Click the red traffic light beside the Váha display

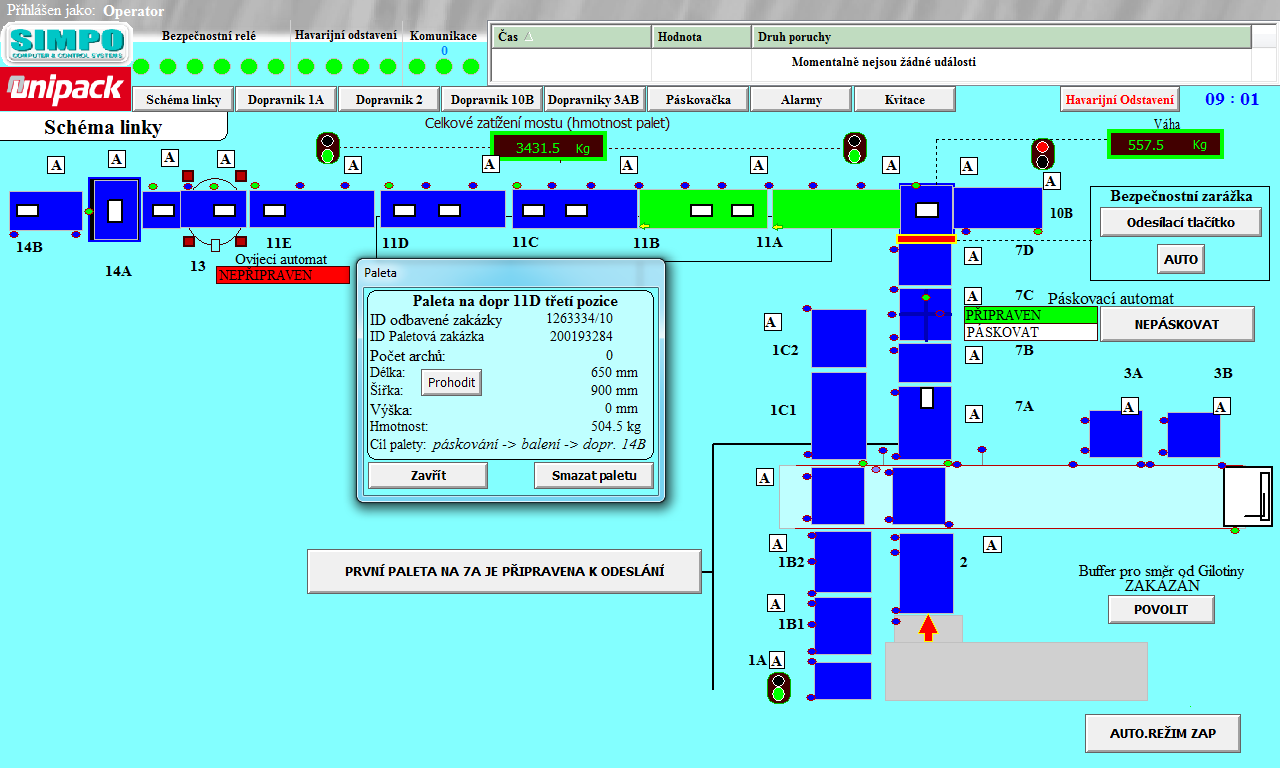coord(1043,154)
